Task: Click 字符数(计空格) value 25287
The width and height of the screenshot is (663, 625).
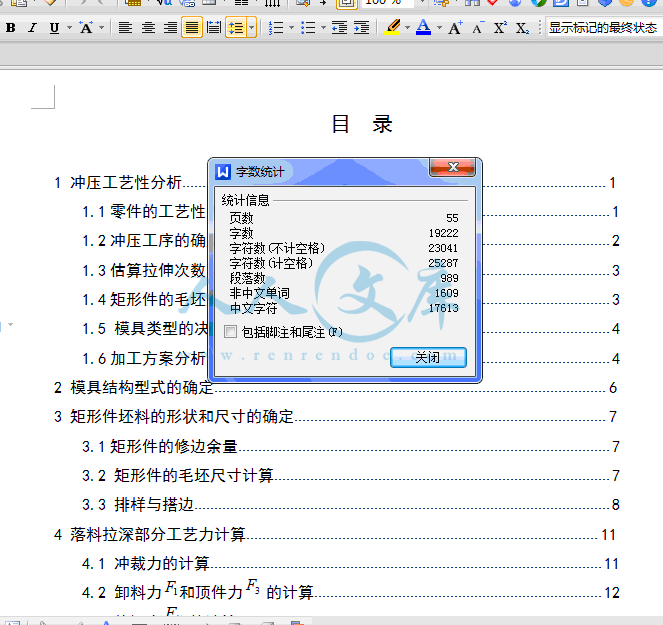Action: [x=443, y=263]
